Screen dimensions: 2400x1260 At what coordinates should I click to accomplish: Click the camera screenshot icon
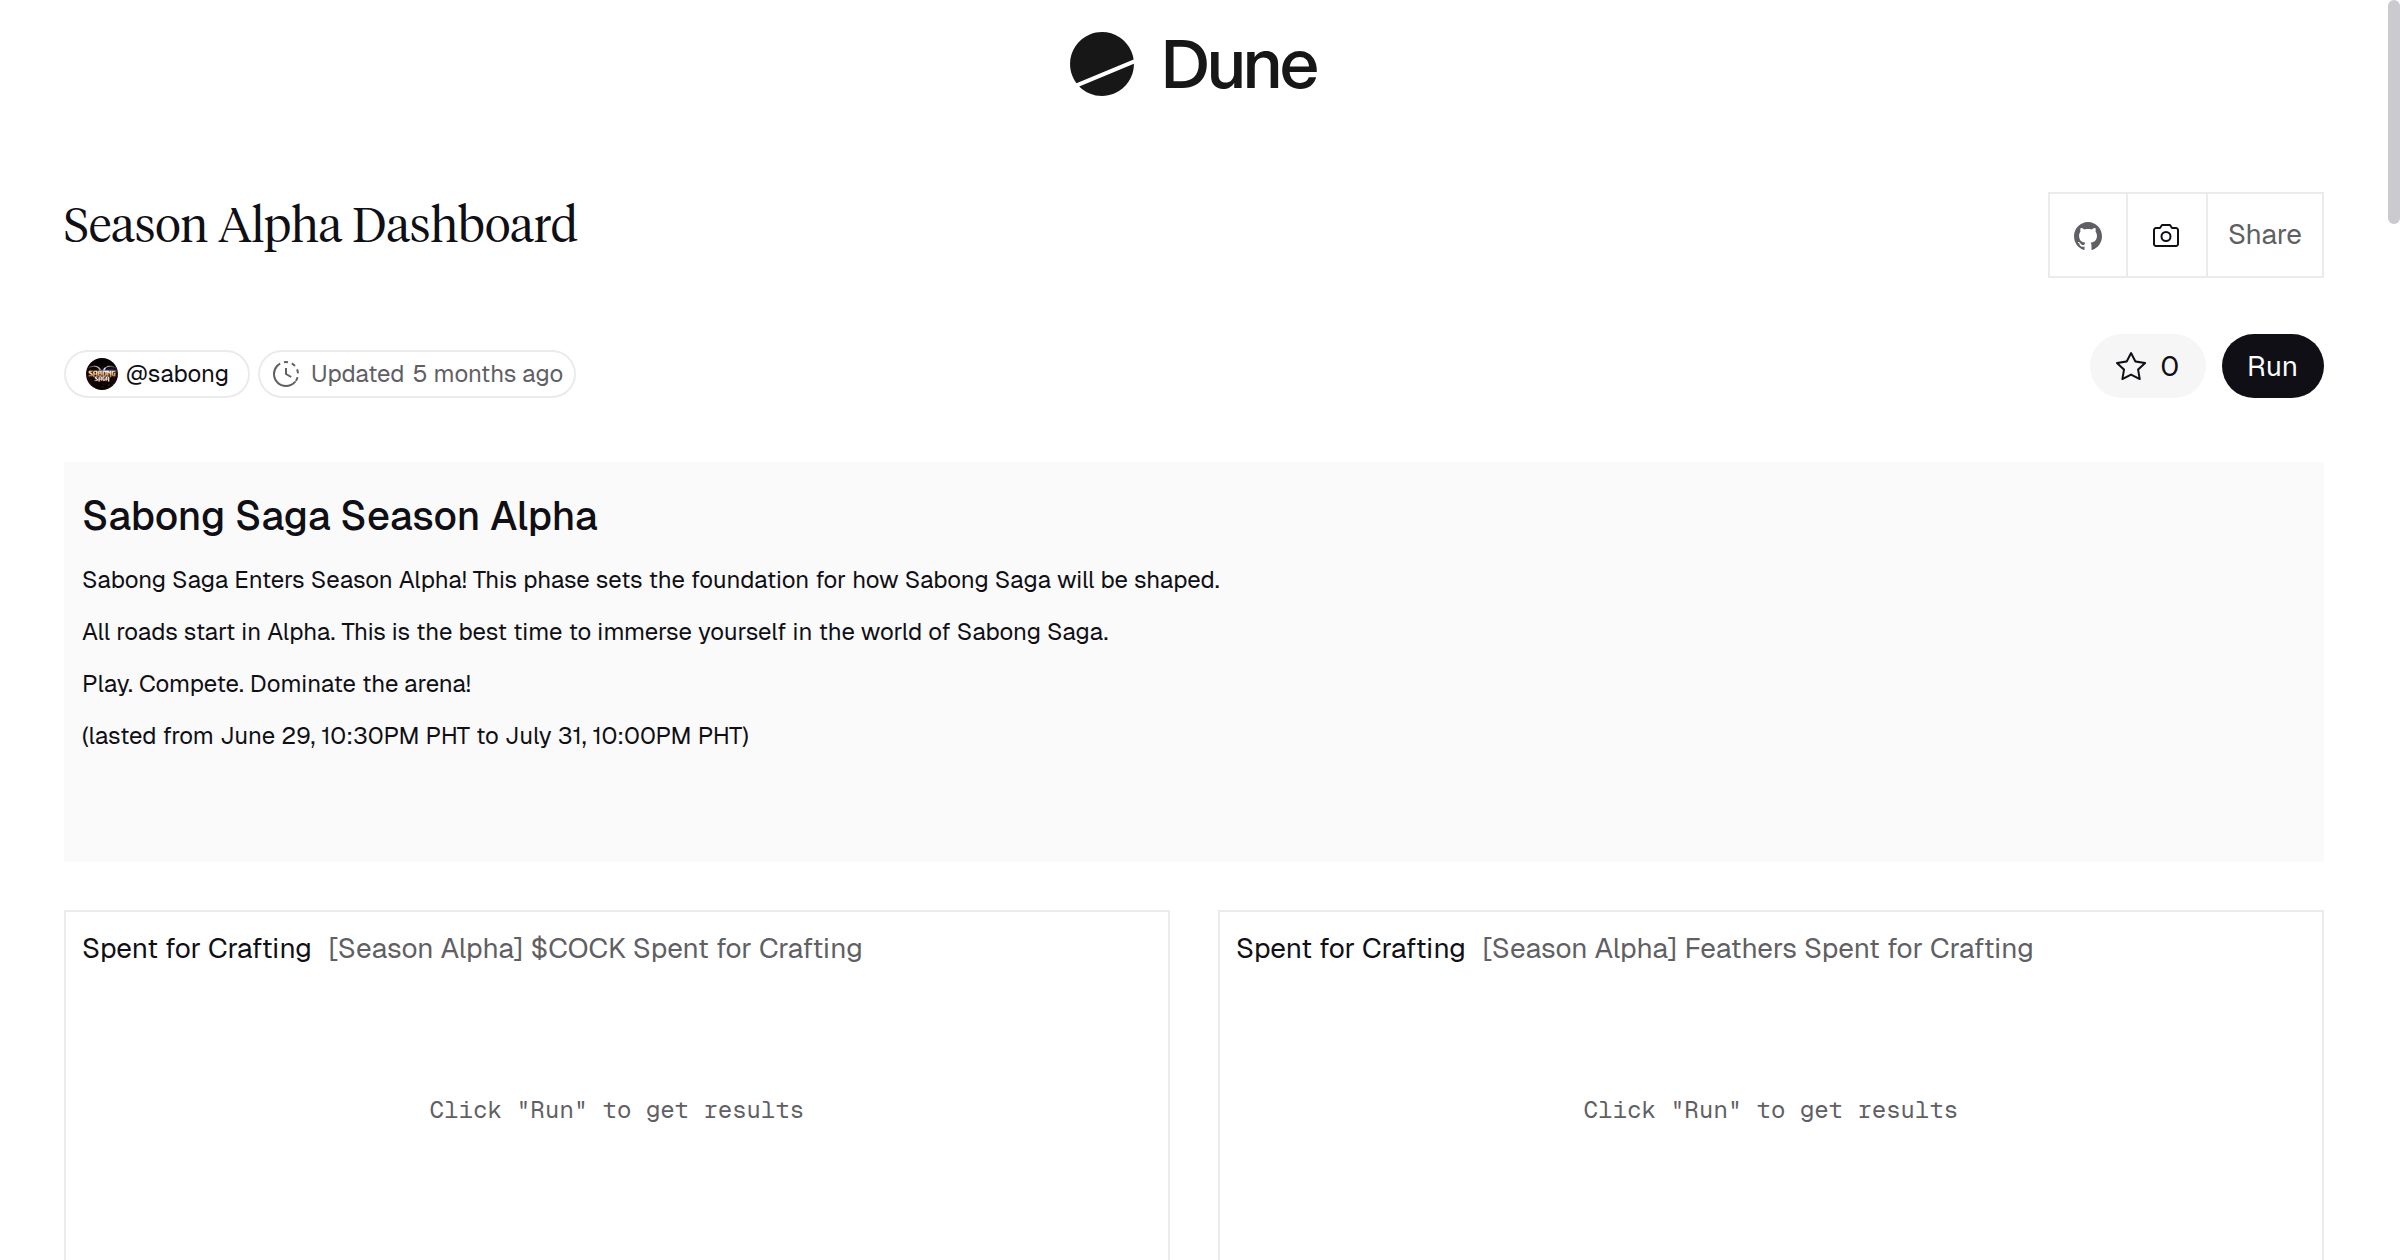(x=2166, y=236)
